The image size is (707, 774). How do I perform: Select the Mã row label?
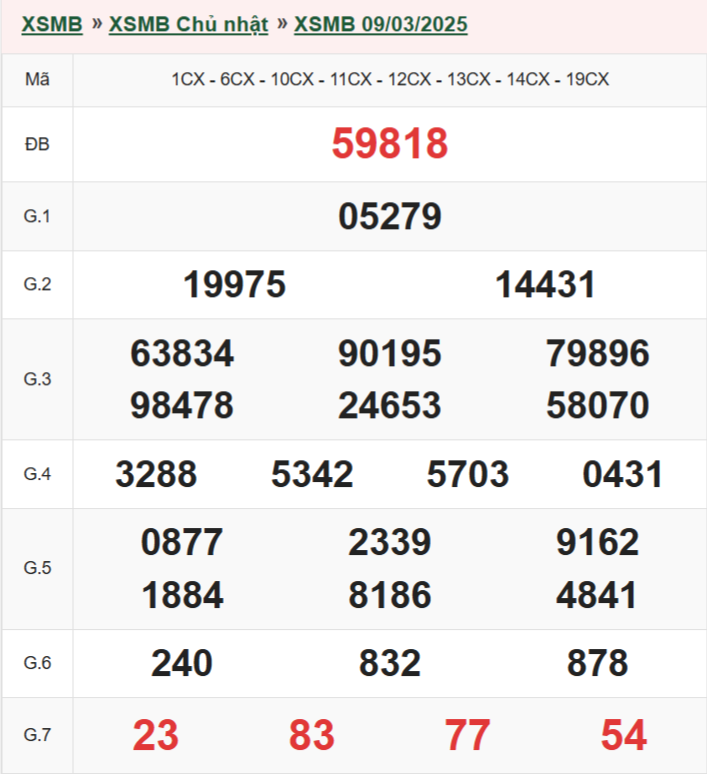[x=38, y=79]
